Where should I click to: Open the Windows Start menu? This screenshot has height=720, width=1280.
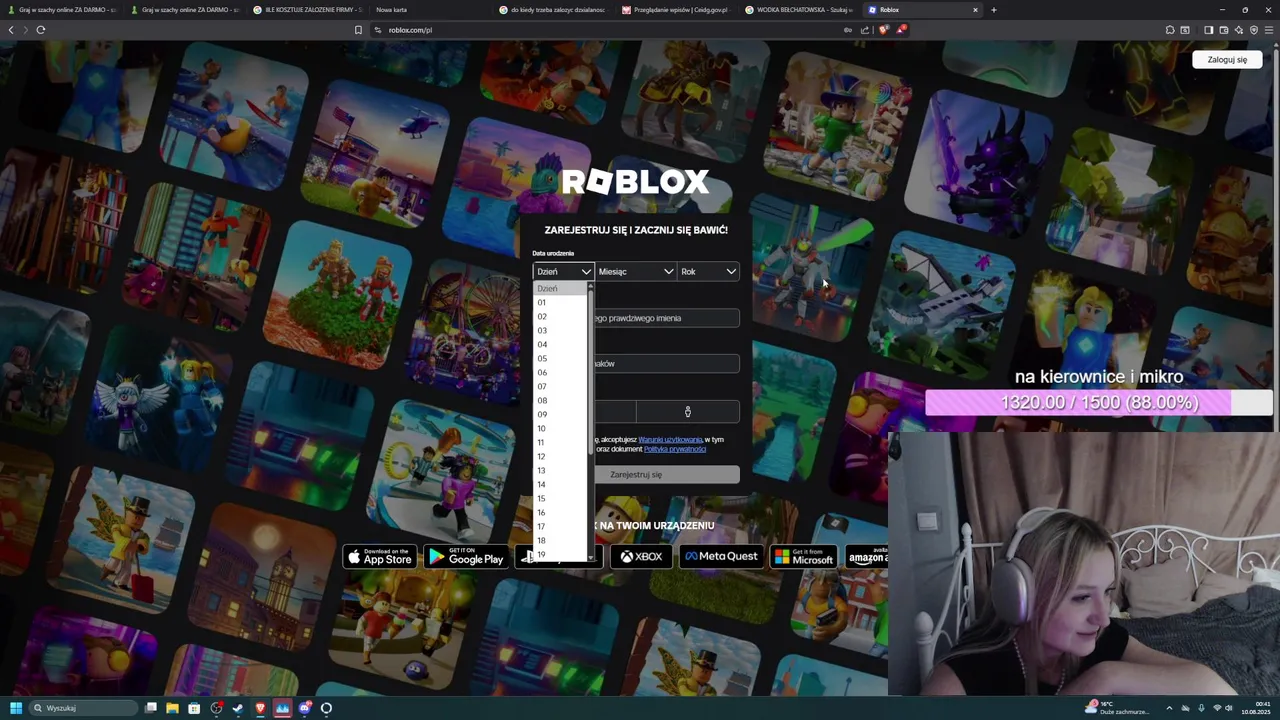[16, 708]
